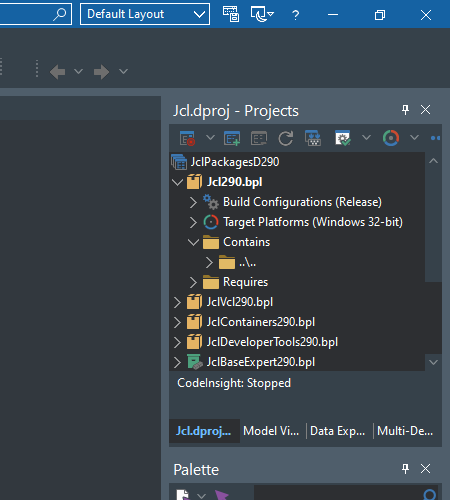Switch to the Model Vi... tab
The height and width of the screenshot is (500, 450).
[271, 431]
